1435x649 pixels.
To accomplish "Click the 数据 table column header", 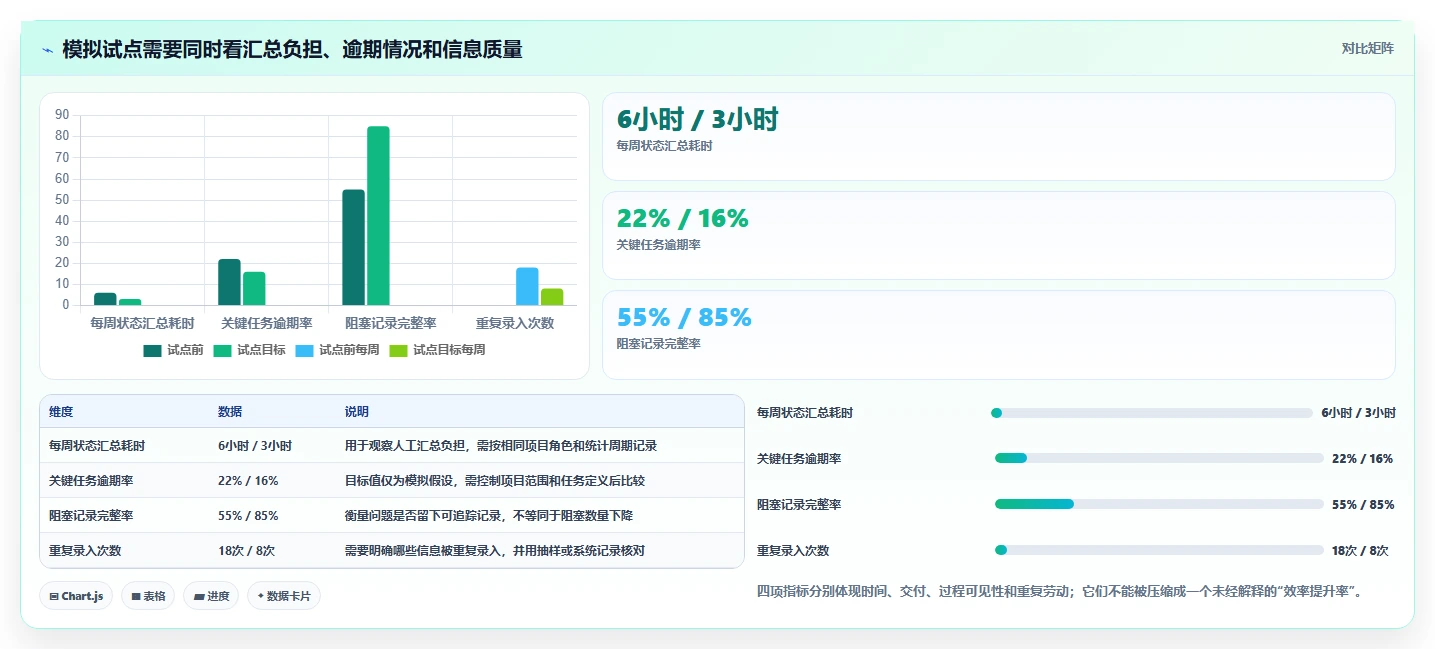I will tap(230, 412).
